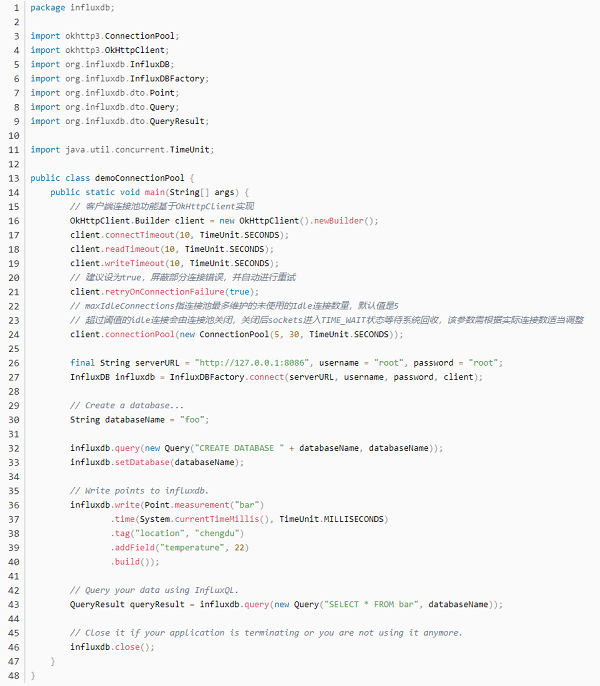This screenshot has height=686, width=600.
Task: Click "setDatabase" method call
Action: coord(142,462)
